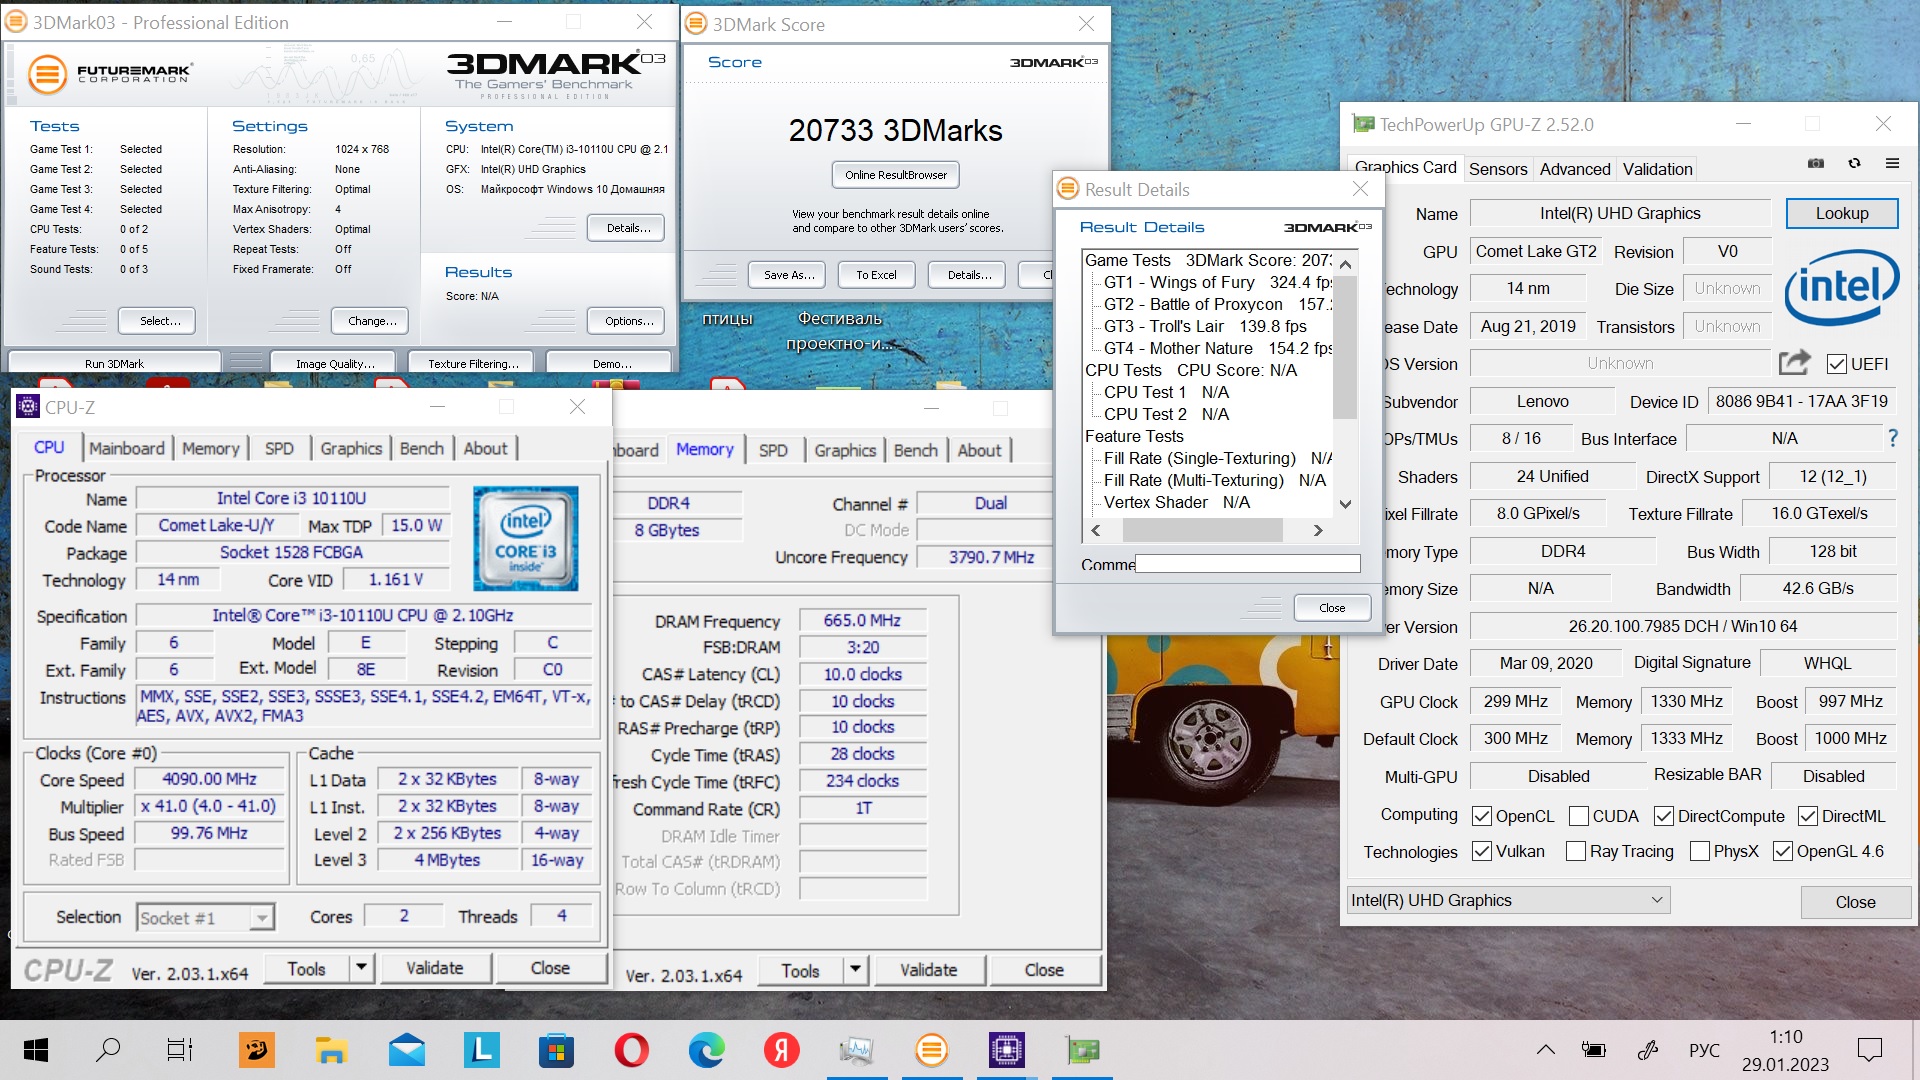
Task: Click Run 3DMark button
Action: click(114, 363)
